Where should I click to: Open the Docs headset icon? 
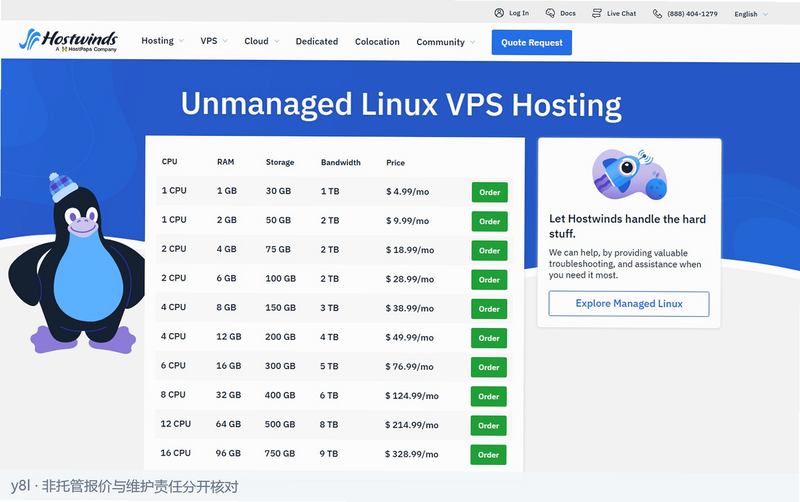coord(550,13)
